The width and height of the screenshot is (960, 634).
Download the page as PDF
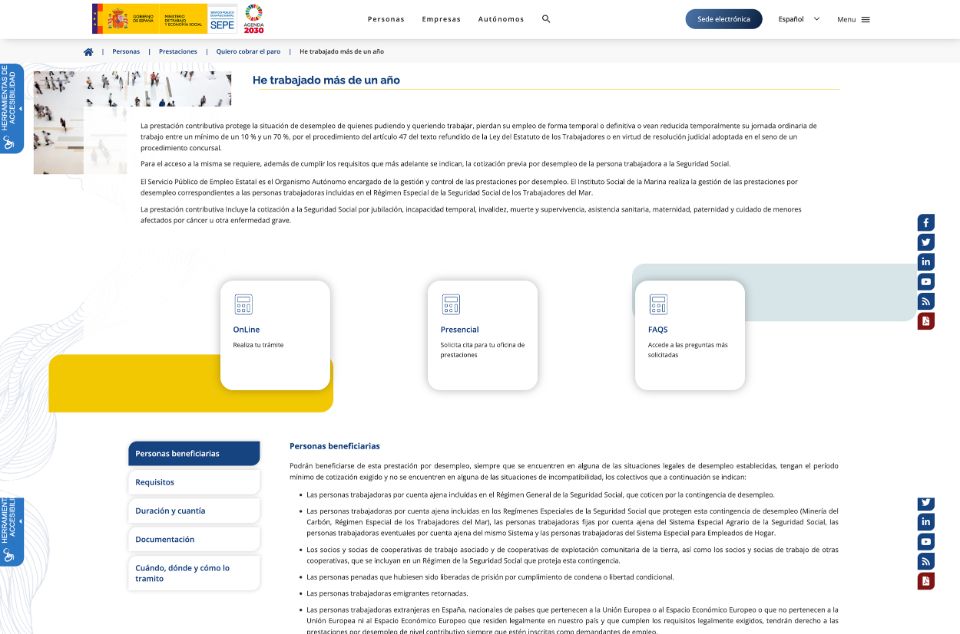(926, 321)
